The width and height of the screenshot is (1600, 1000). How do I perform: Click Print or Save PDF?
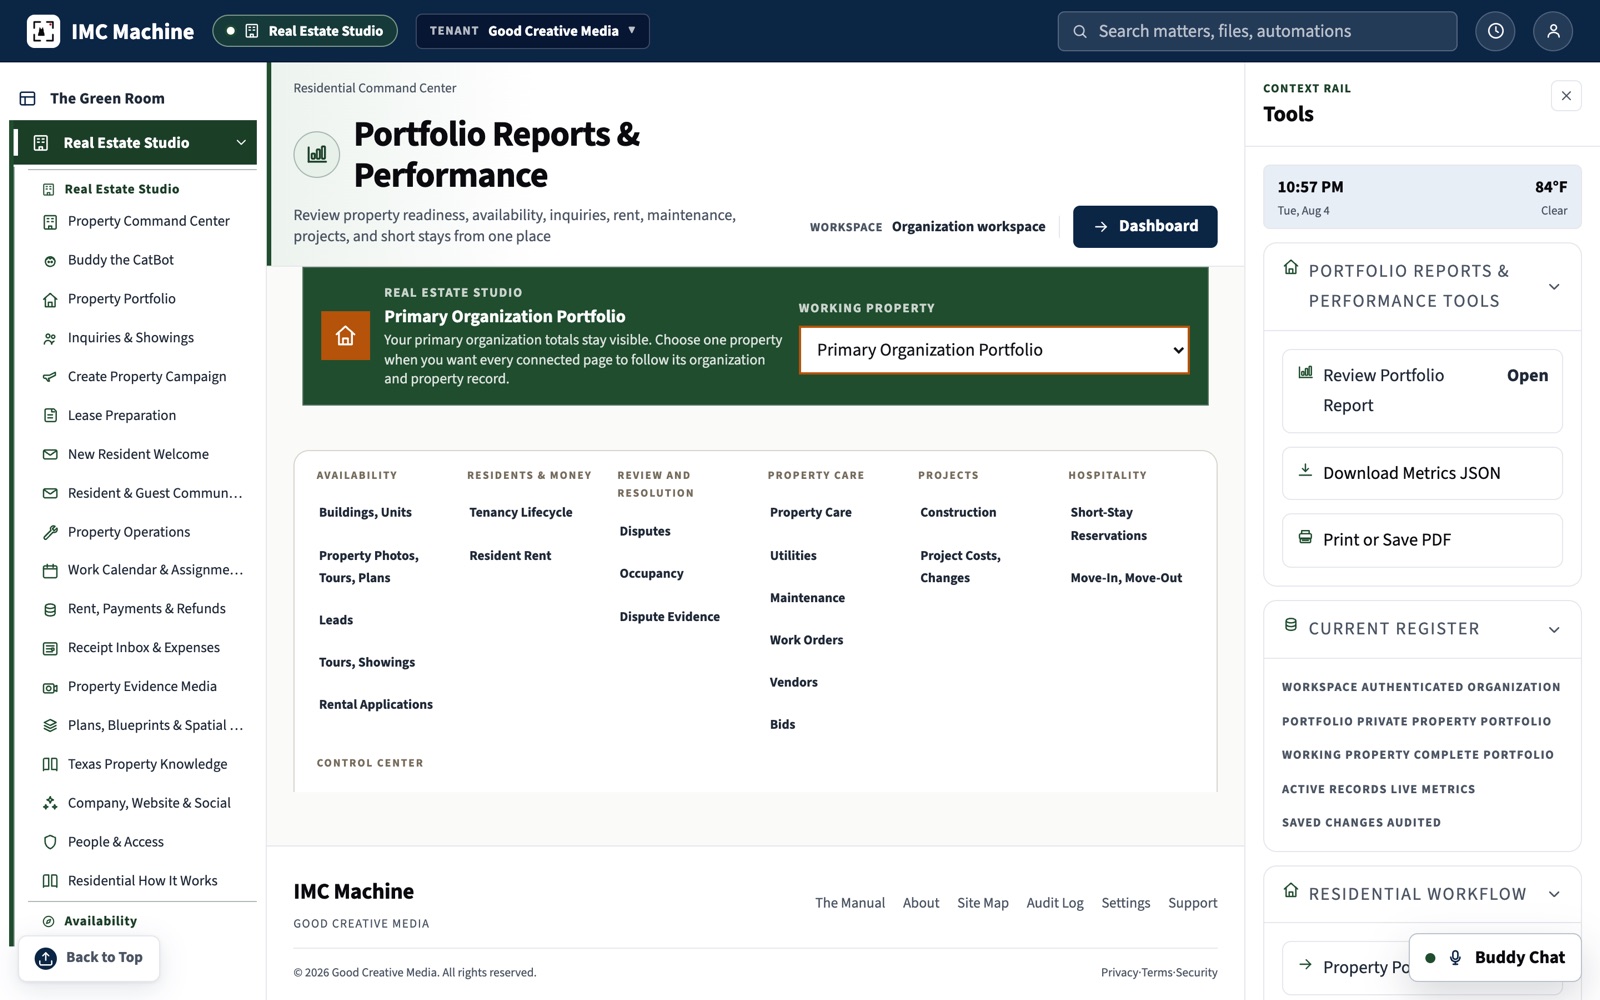[1422, 540]
